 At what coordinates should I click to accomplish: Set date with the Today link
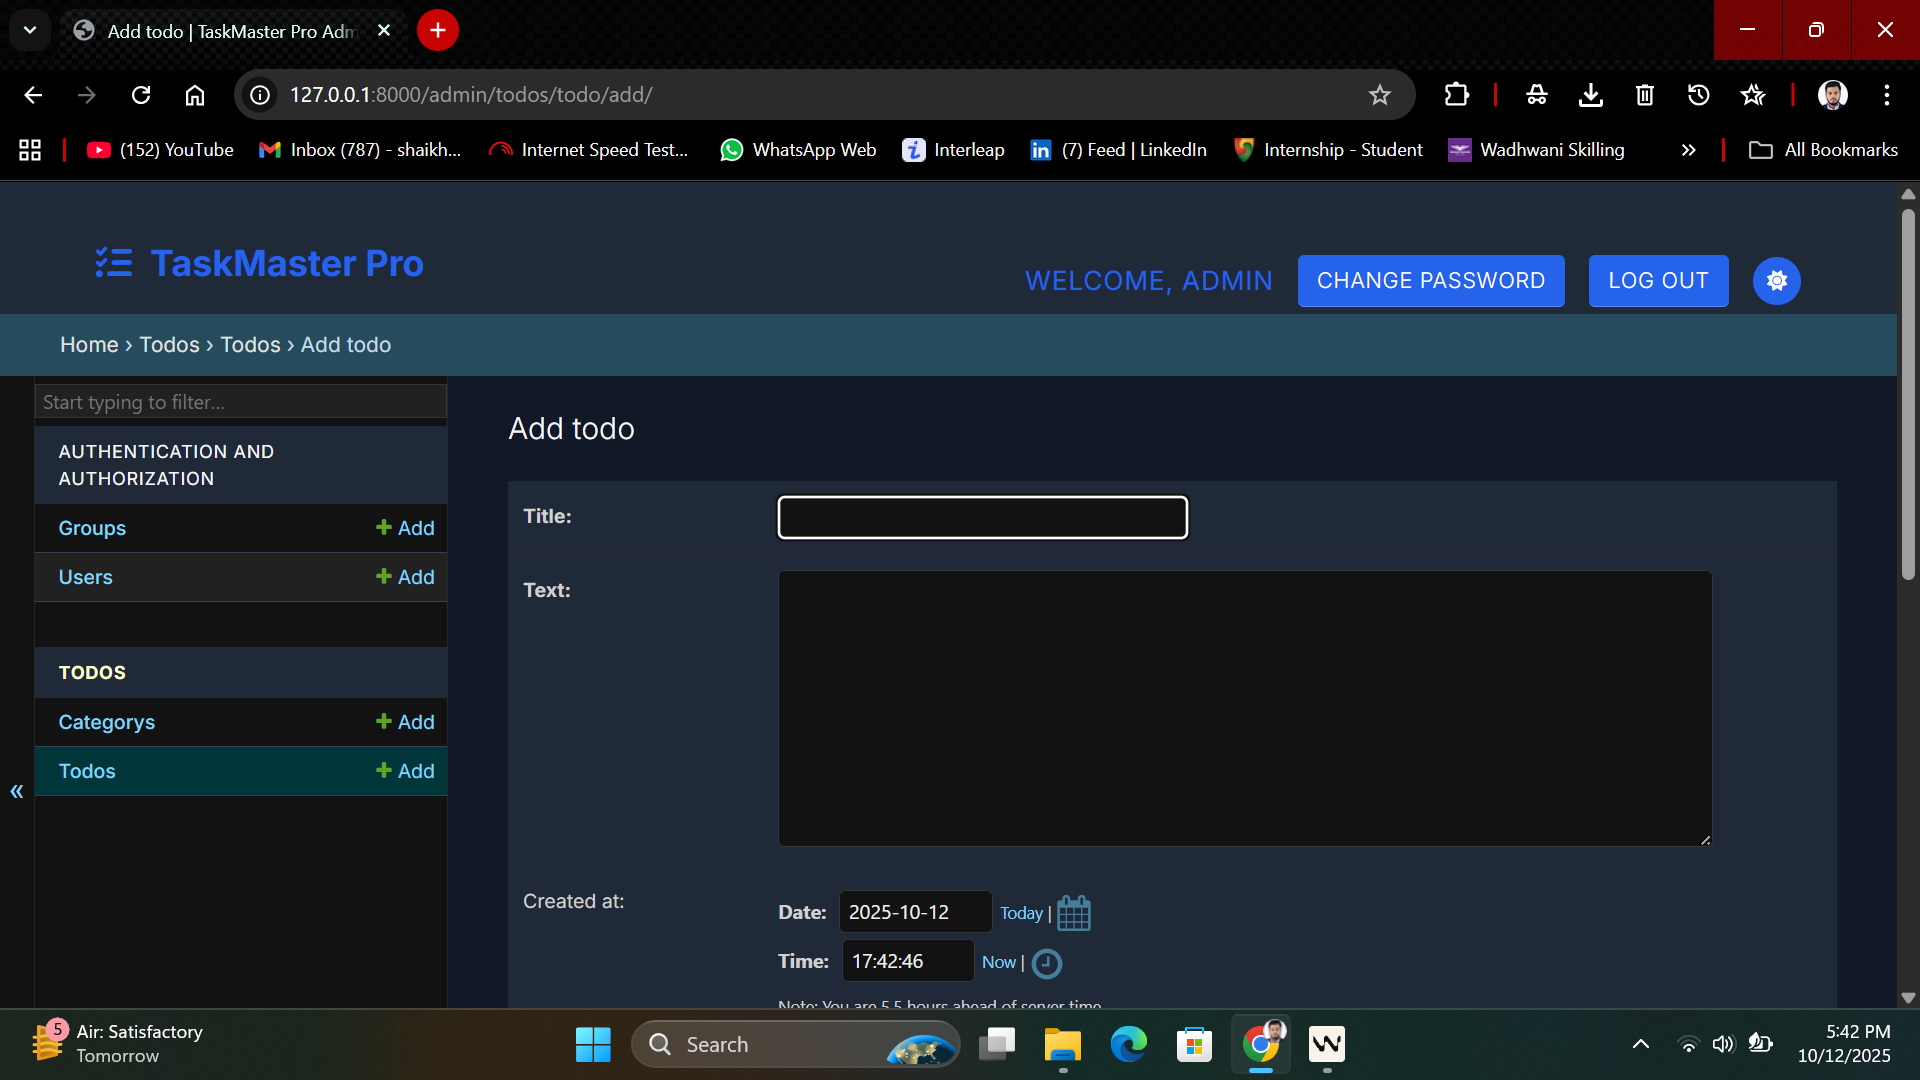point(1021,913)
